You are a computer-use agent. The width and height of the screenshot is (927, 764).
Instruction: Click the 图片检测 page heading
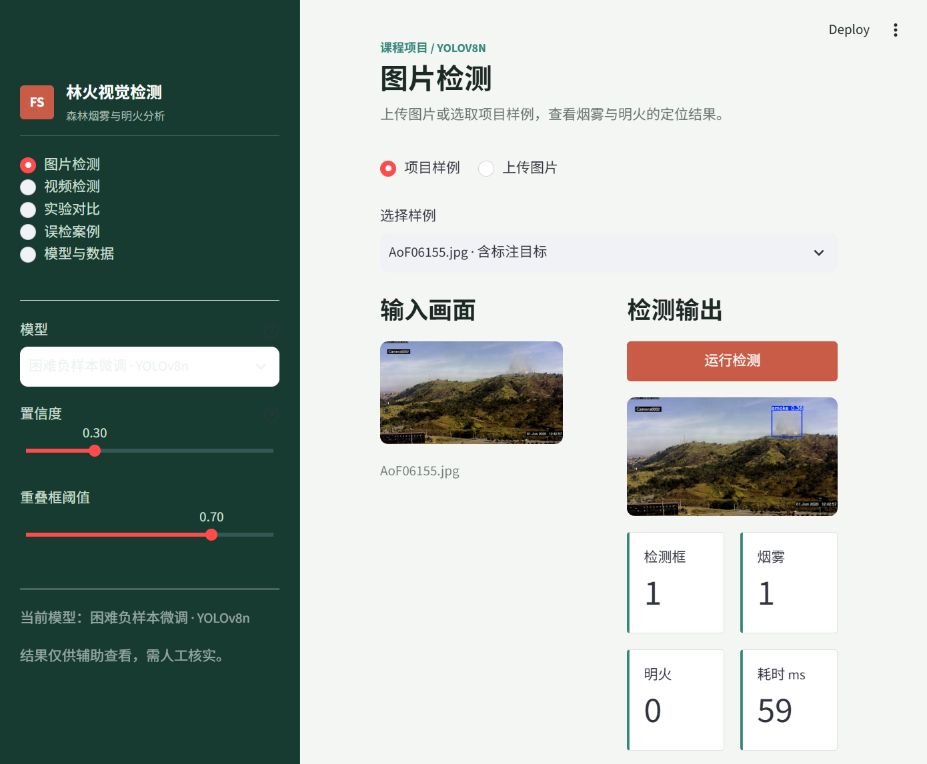point(436,79)
